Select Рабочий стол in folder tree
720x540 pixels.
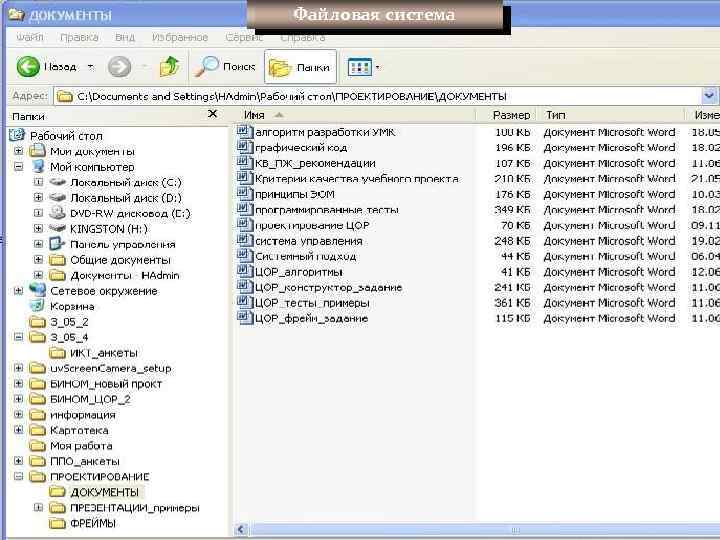[66, 136]
